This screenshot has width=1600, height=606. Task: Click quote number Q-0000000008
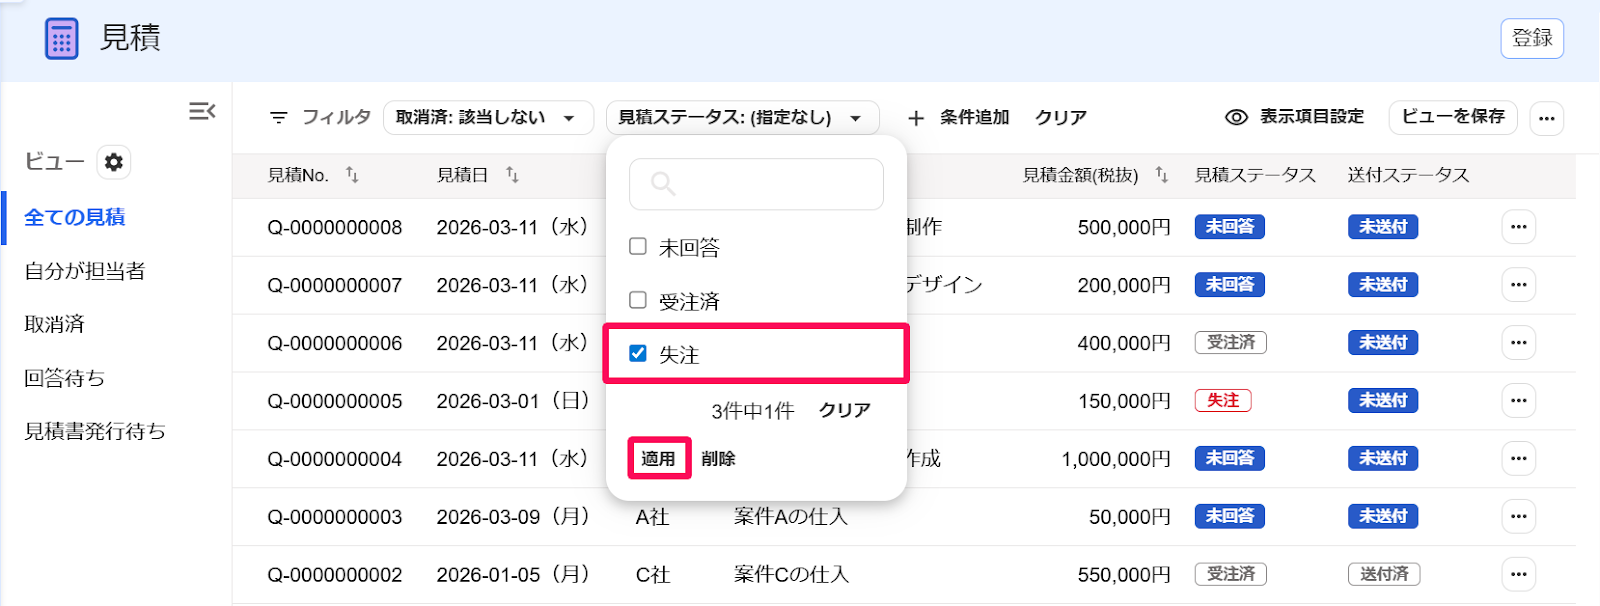coord(335,228)
